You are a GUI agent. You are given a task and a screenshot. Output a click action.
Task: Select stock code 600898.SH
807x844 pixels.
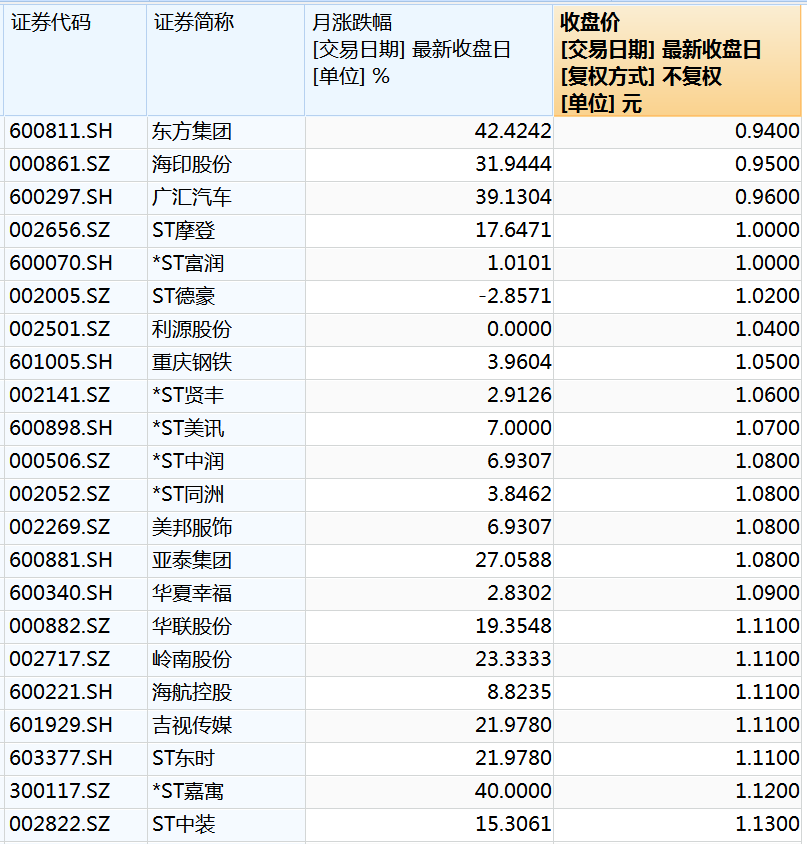coord(75,428)
